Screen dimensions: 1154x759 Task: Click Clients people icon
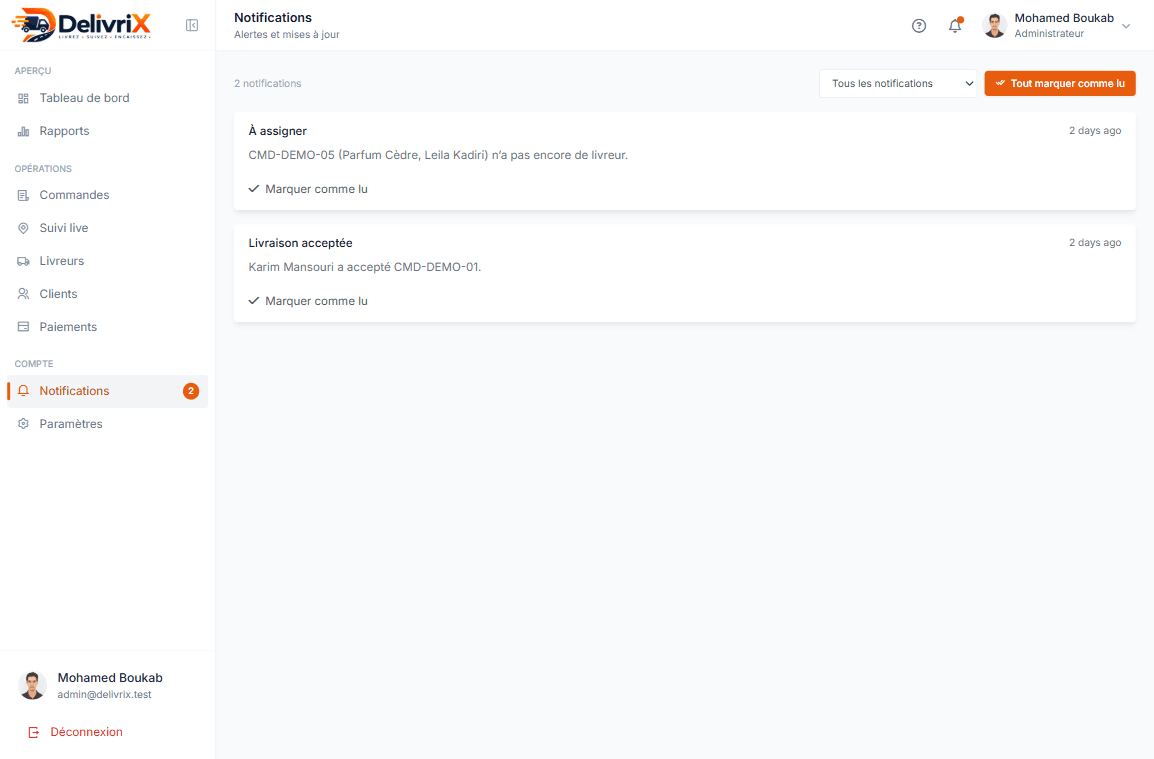(24, 294)
